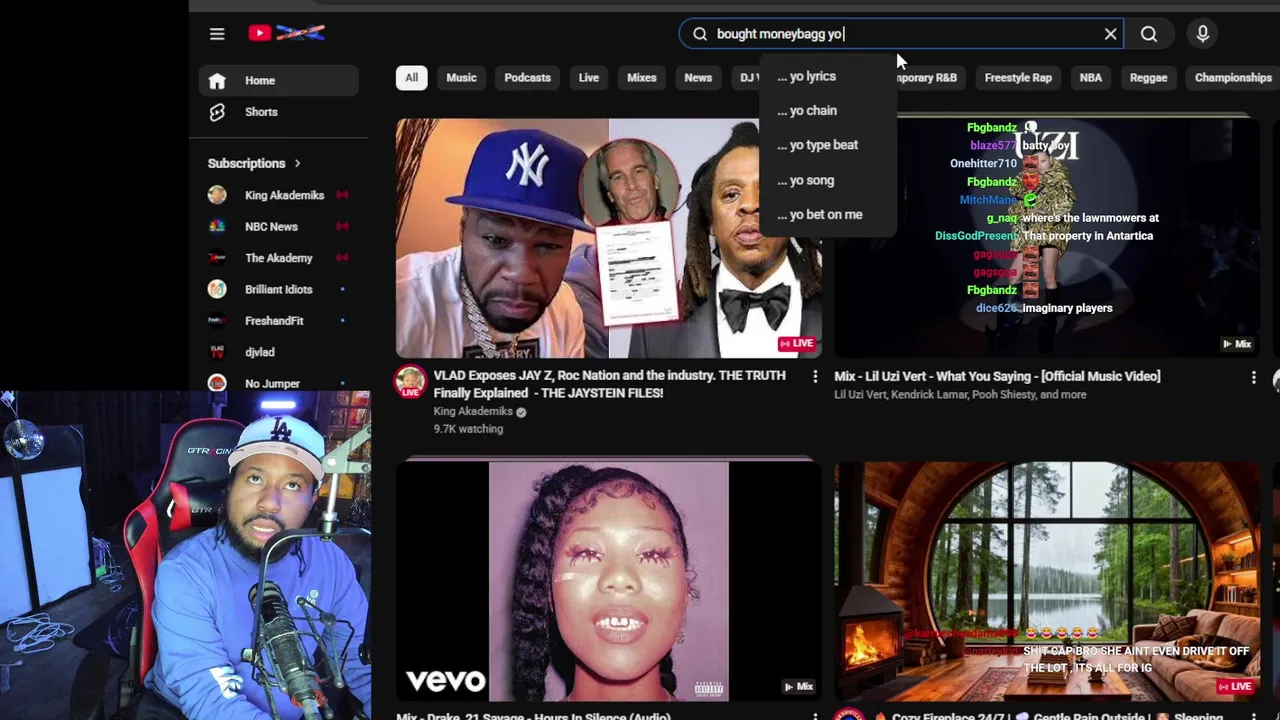The image size is (1280, 720).
Task: Choose 'yo bet on me' suggestion
Action: click(828, 214)
